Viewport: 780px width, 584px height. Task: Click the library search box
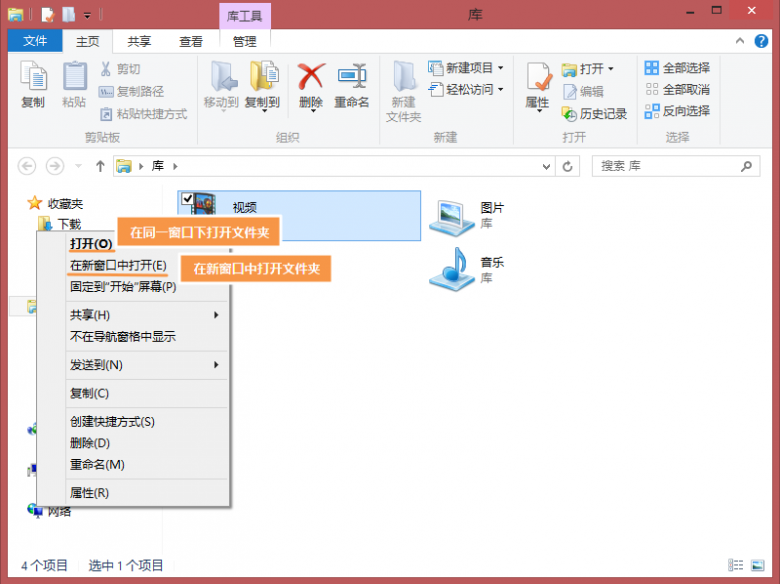(677, 166)
